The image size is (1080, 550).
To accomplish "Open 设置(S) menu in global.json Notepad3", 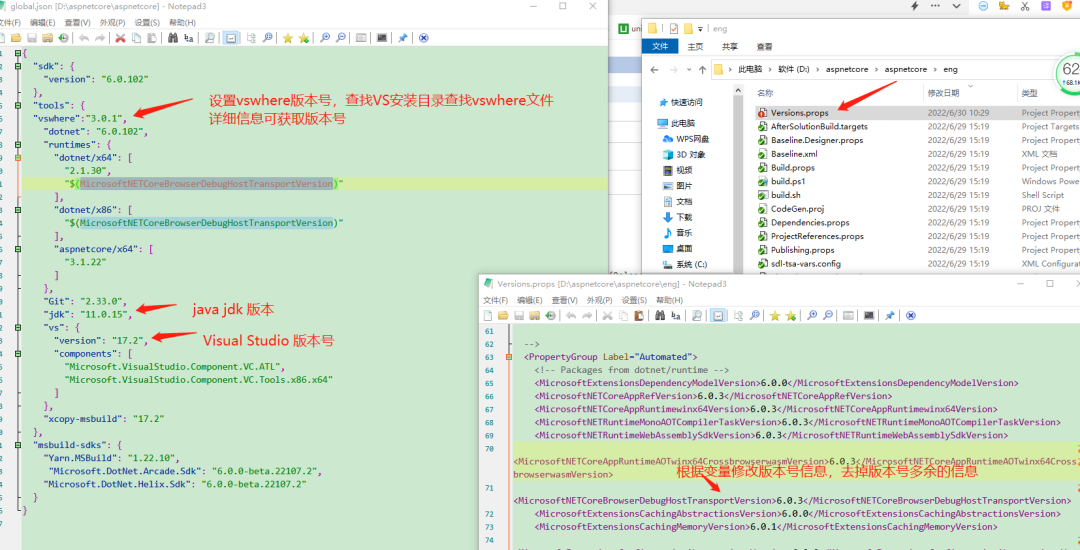I will [147, 22].
